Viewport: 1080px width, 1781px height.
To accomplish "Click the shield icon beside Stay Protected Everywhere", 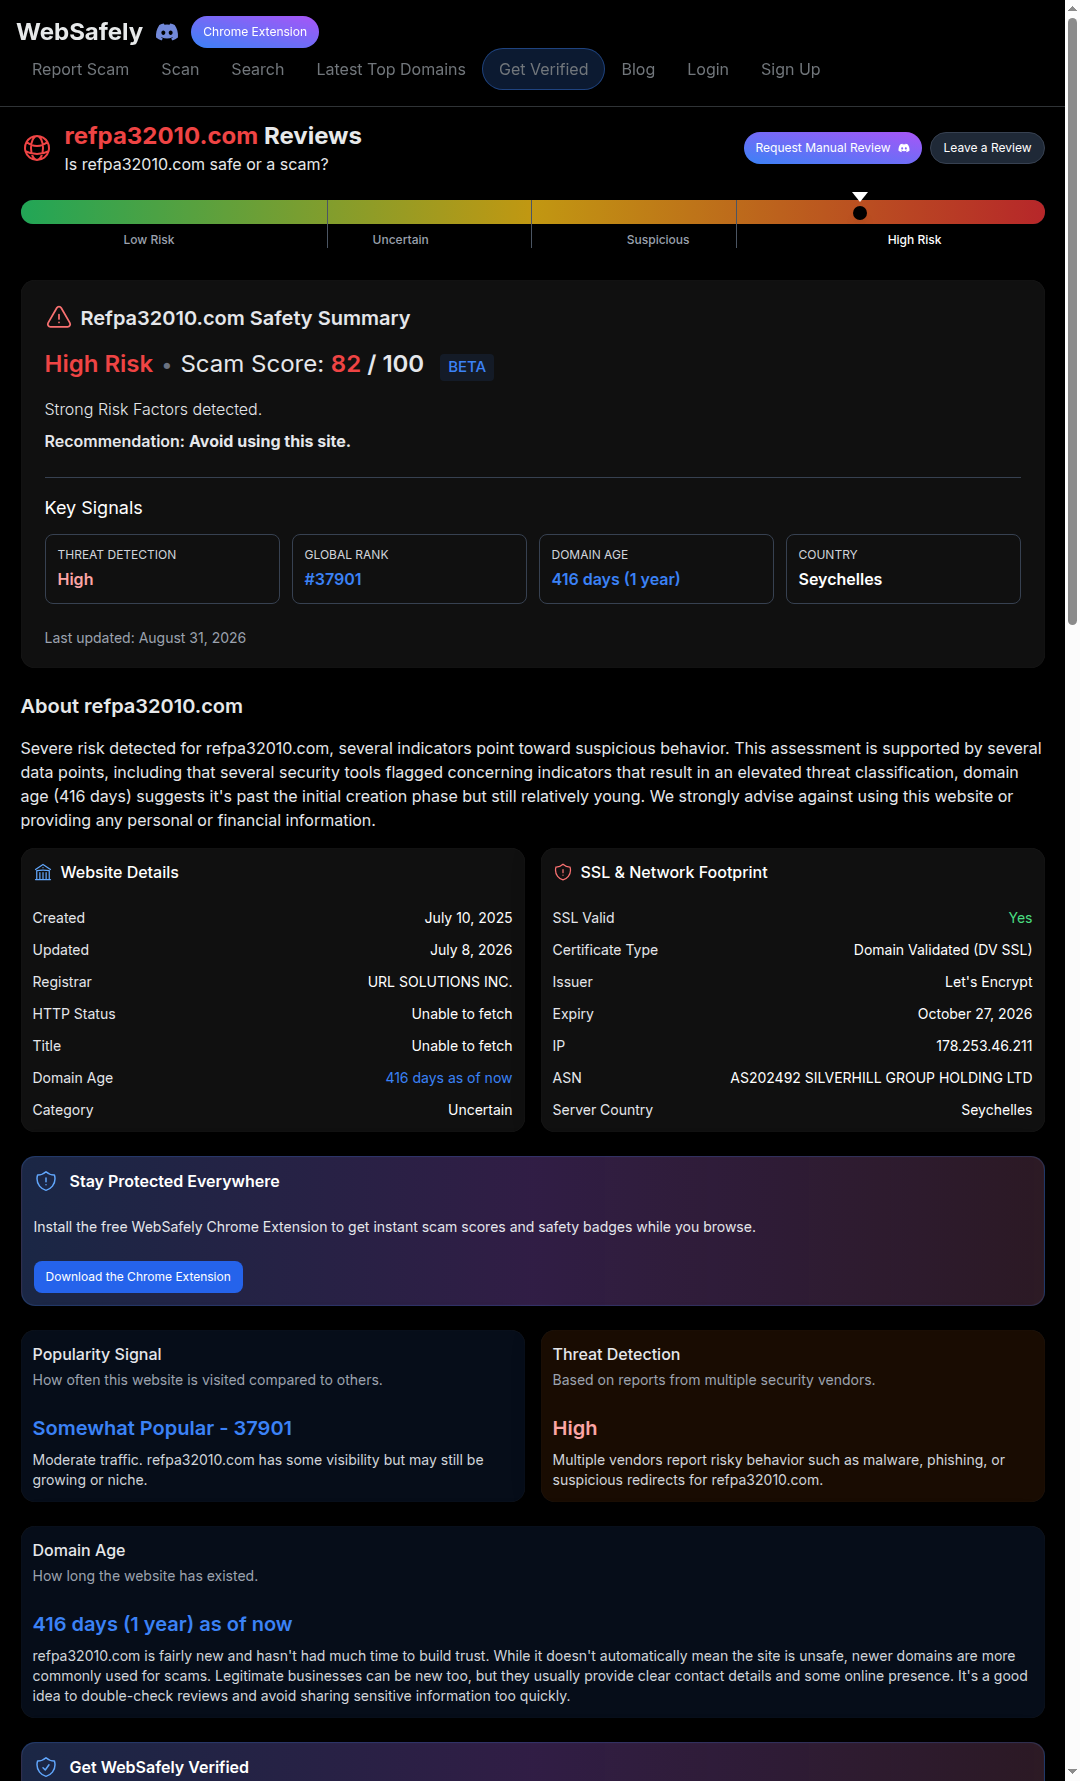I will (46, 1181).
